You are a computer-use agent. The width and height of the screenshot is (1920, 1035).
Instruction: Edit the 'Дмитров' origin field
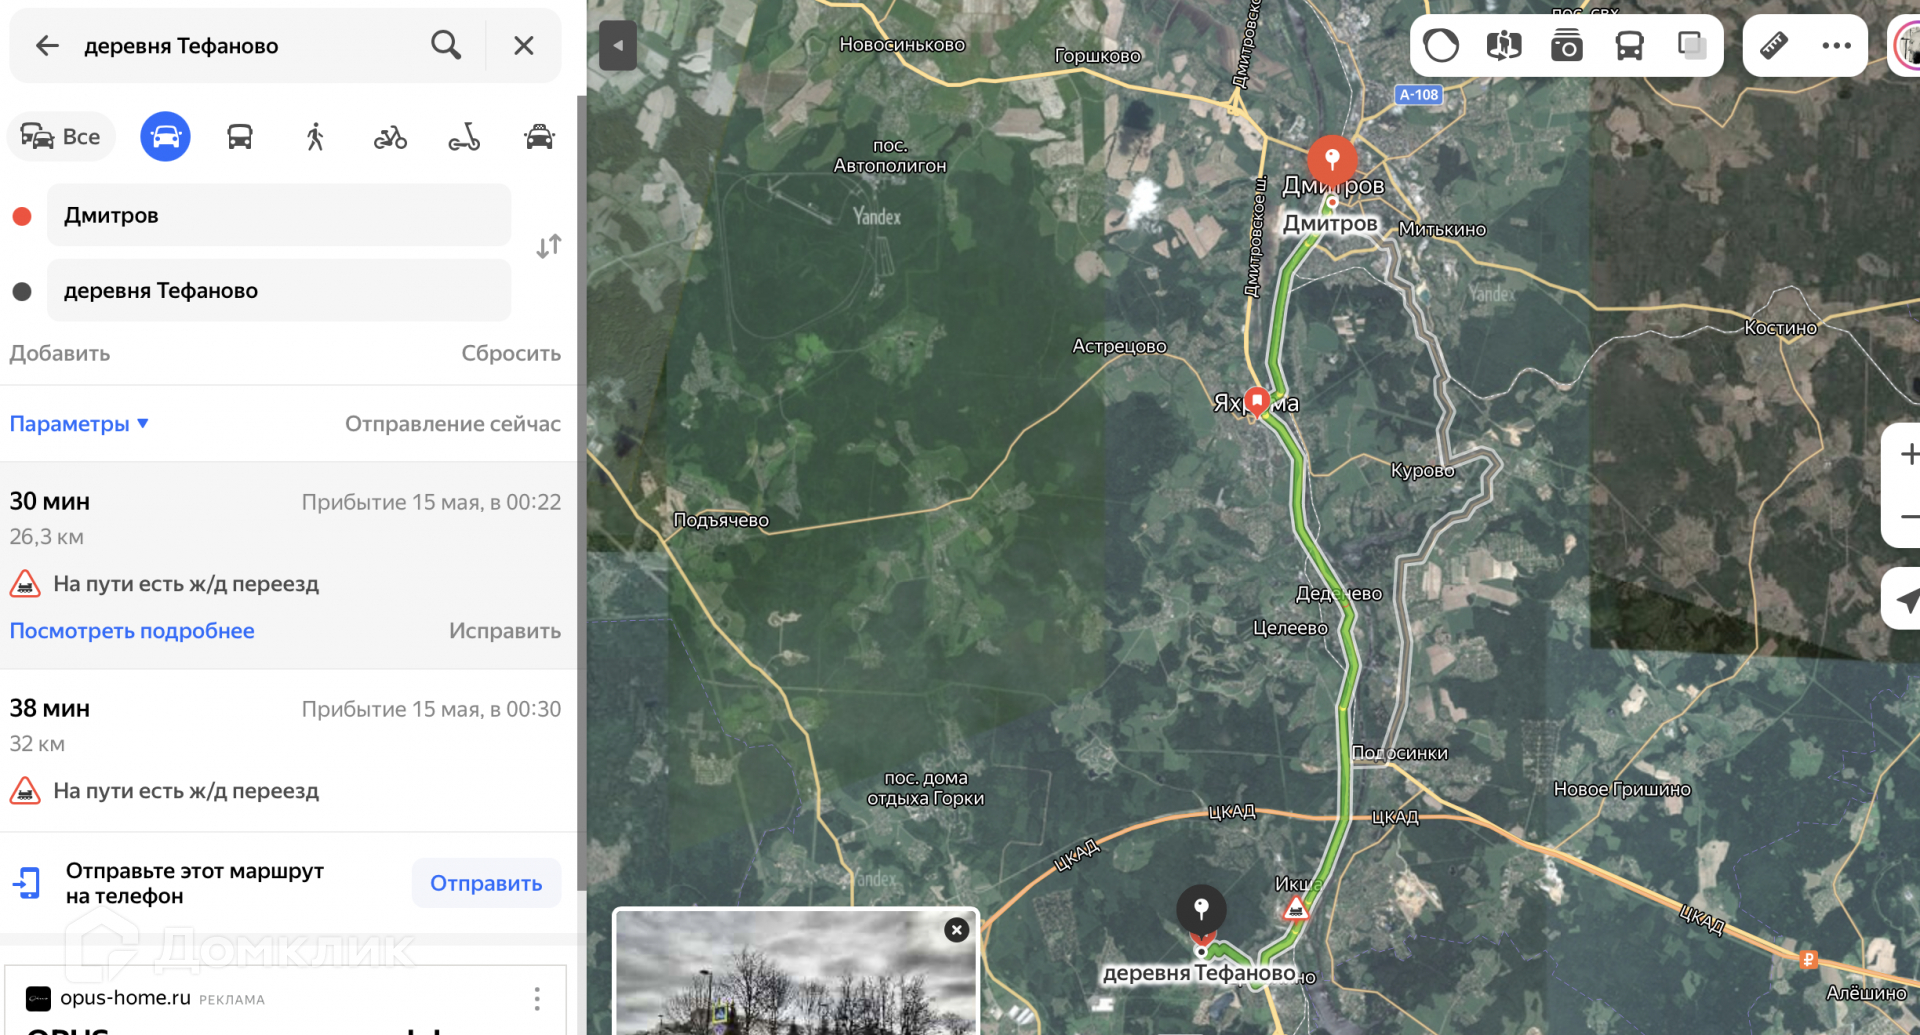click(x=279, y=216)
